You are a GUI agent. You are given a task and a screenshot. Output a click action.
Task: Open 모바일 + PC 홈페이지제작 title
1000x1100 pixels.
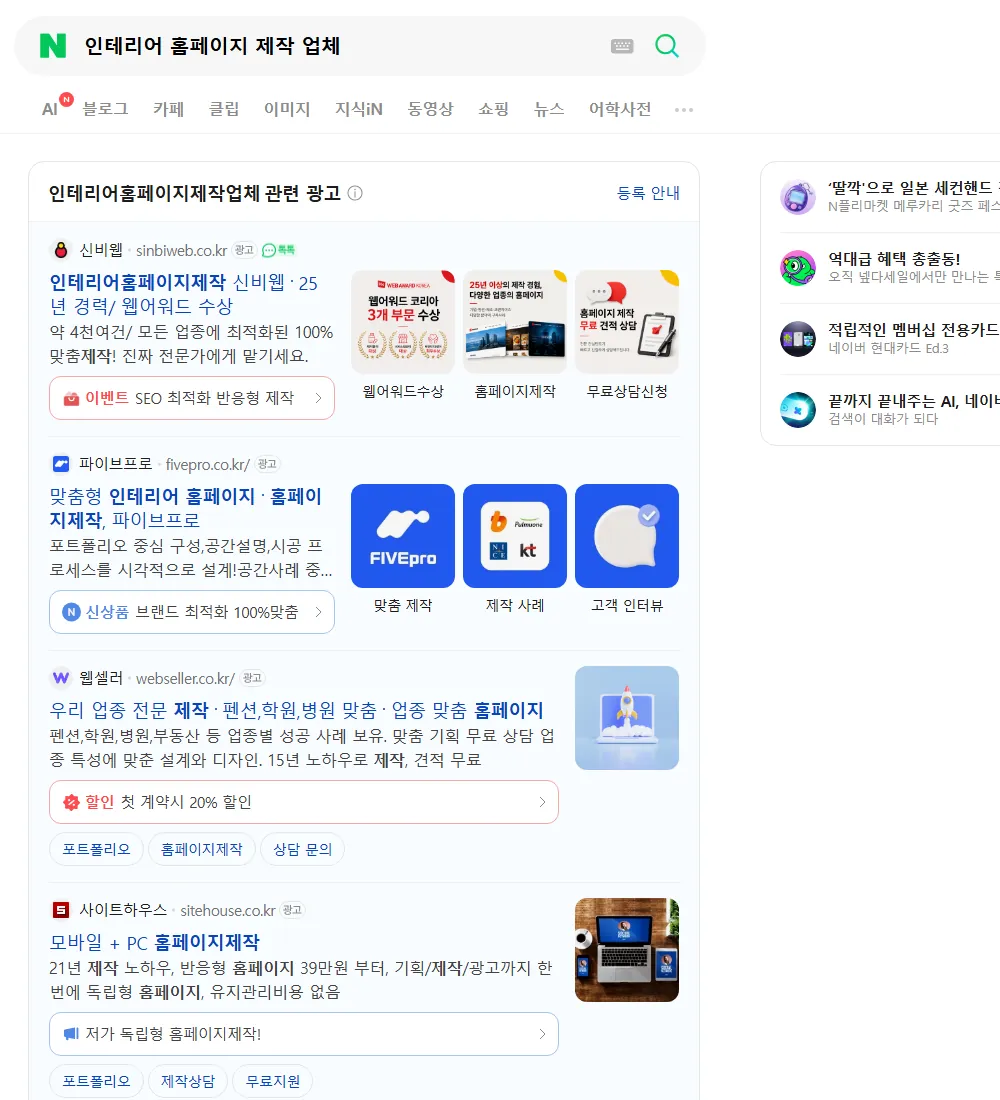point(154,942)
